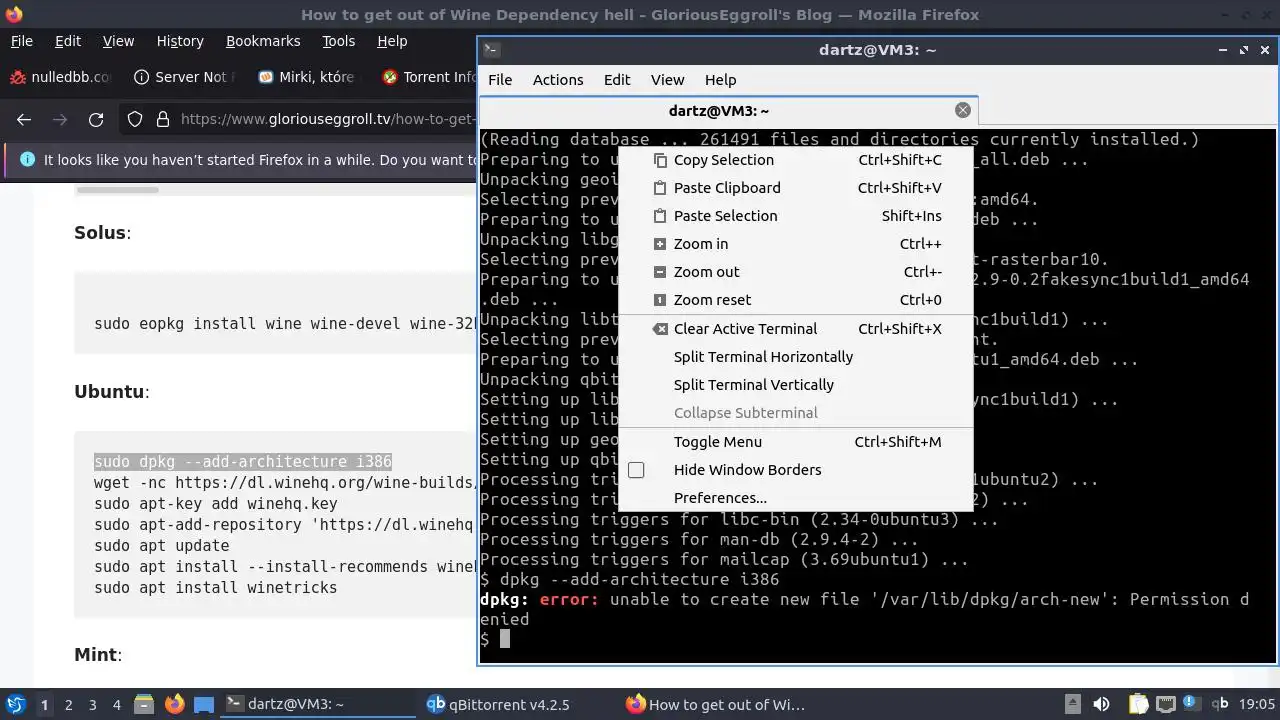Open the volume control tray icon
The width and height of the screenshot is (1280, 720).
pos(1101,704)
